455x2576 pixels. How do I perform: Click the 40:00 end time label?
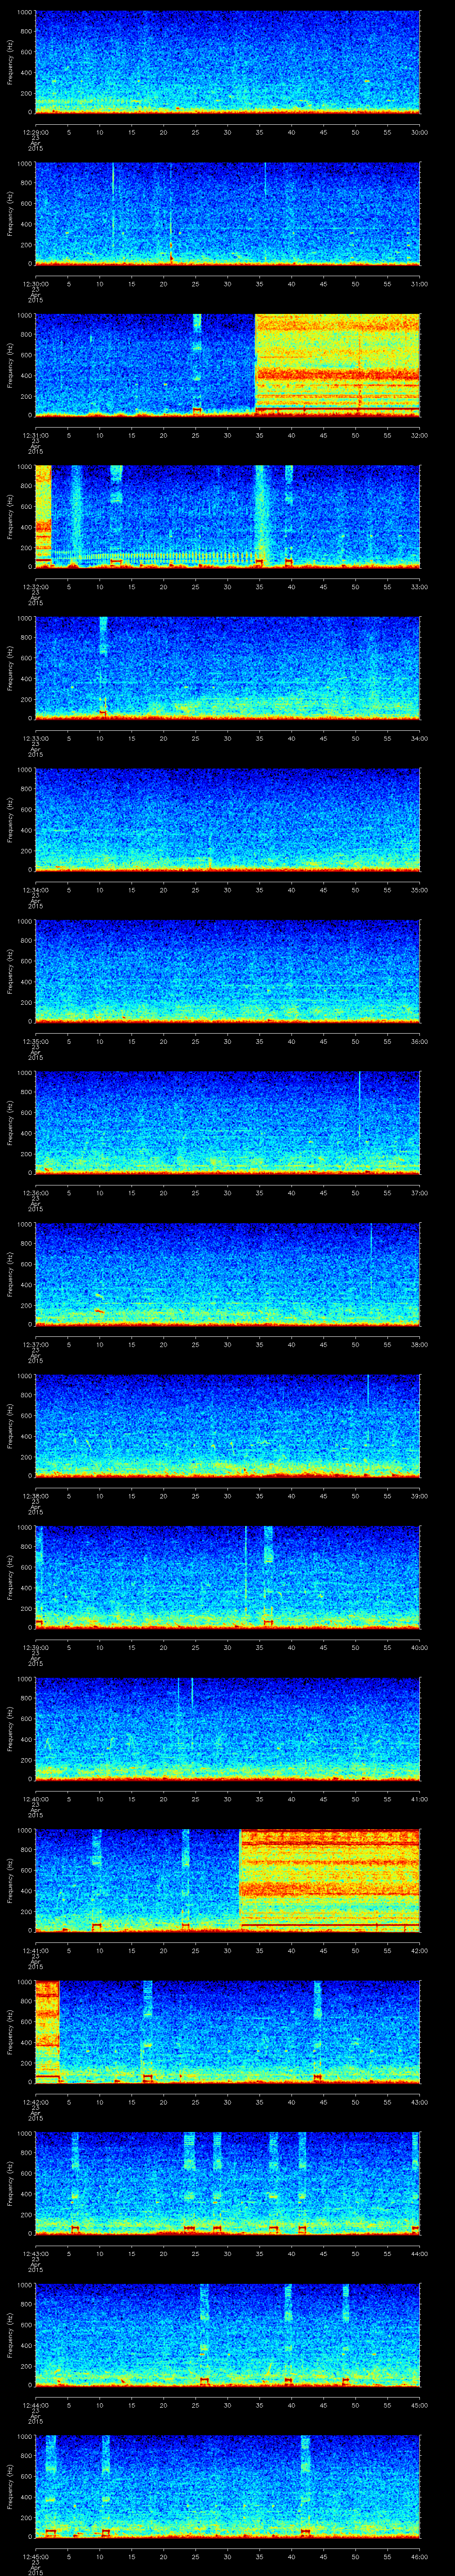[420, 1647]
